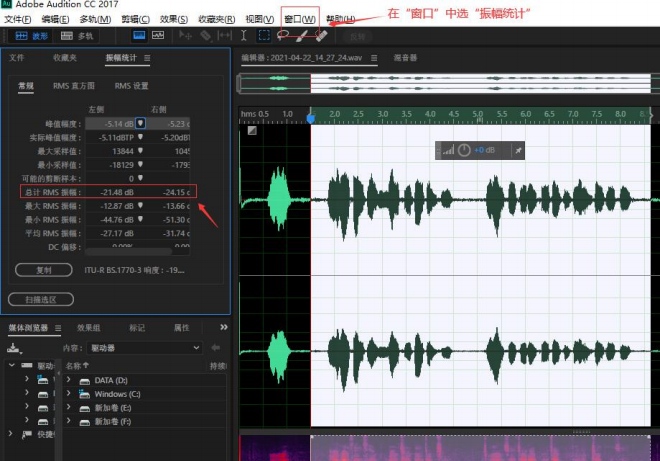Viewport: 660px width, 461px height.
Task: Click the overview navigator waveform strip
Action: 444,83
